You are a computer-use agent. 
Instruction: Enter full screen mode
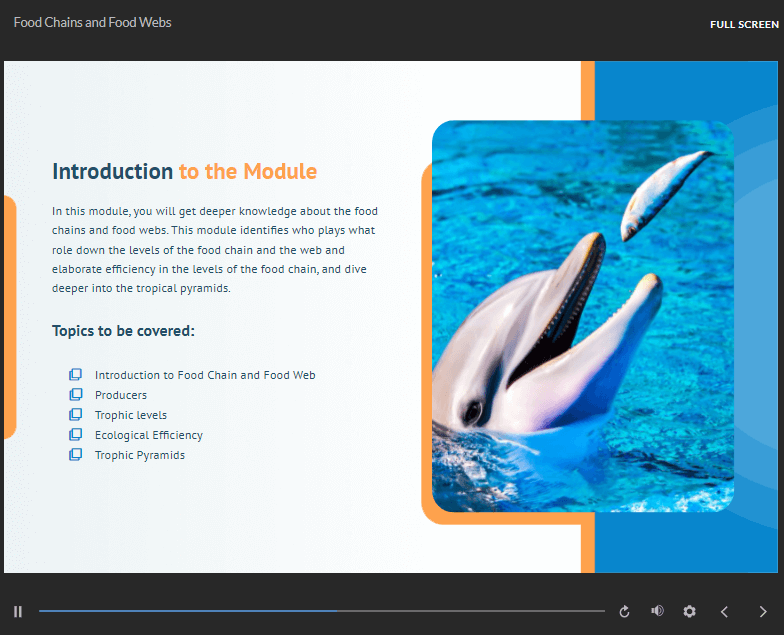click(x=744, y=24)
